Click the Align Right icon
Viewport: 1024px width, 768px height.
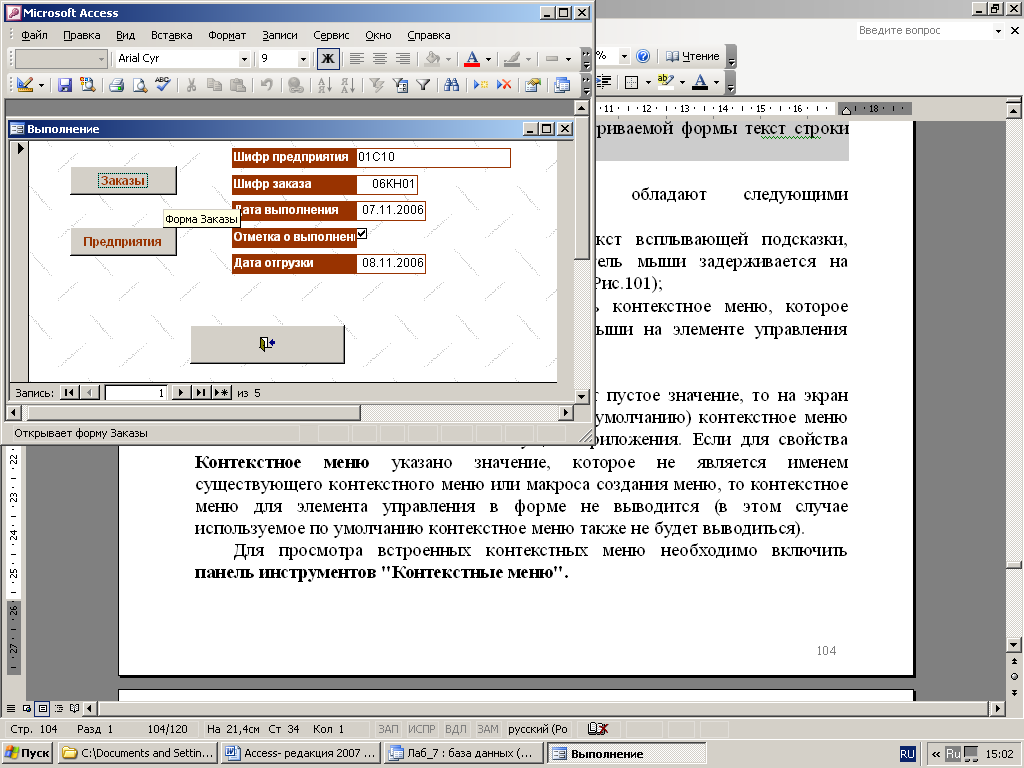click(x=403, y=58)
